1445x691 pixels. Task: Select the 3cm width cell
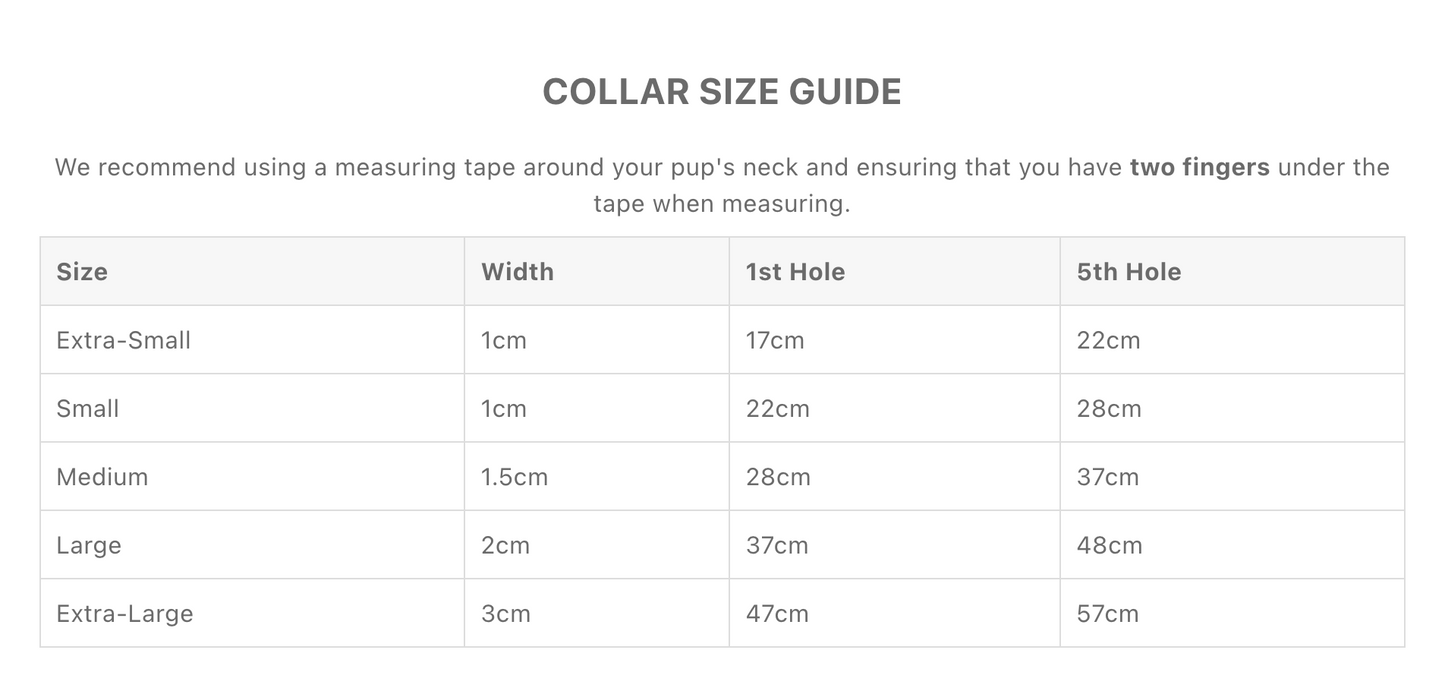[505, 614]
